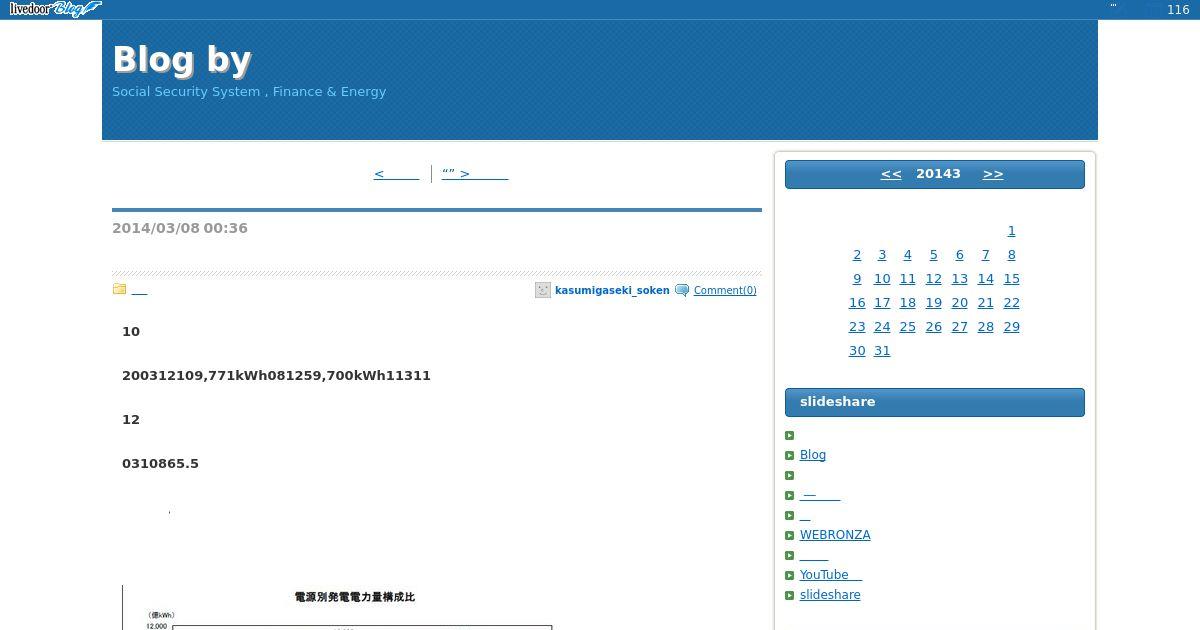The width and height of the screenshot is (1200, 630).
Task: Select calendar day 19
Action: tap(933, 303)
